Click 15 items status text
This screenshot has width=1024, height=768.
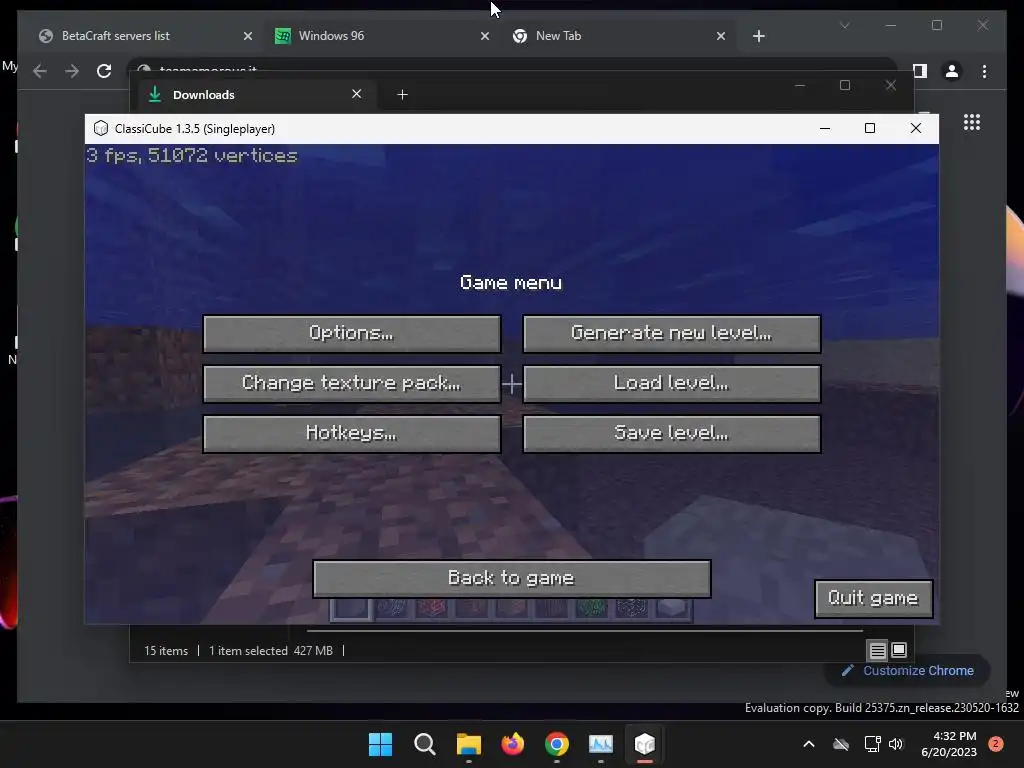(166, 651)
